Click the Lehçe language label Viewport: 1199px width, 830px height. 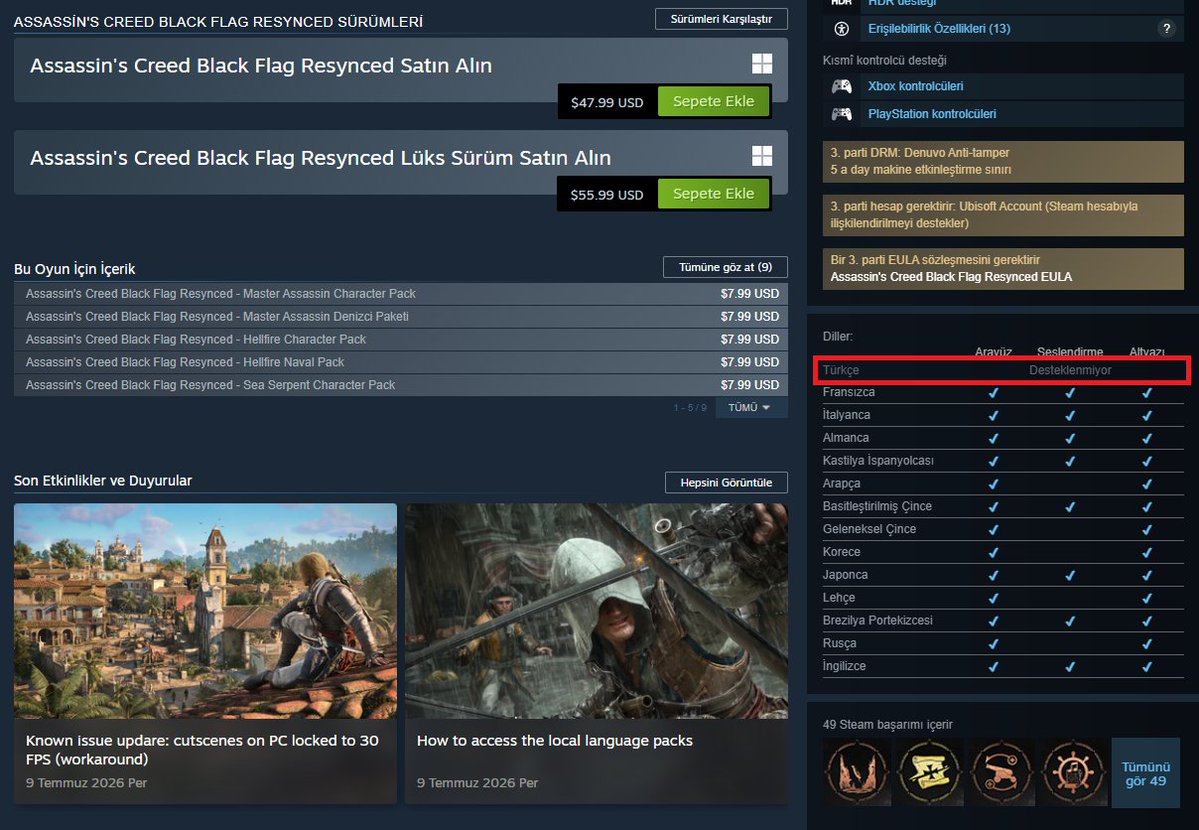click(x=839, y=598)
